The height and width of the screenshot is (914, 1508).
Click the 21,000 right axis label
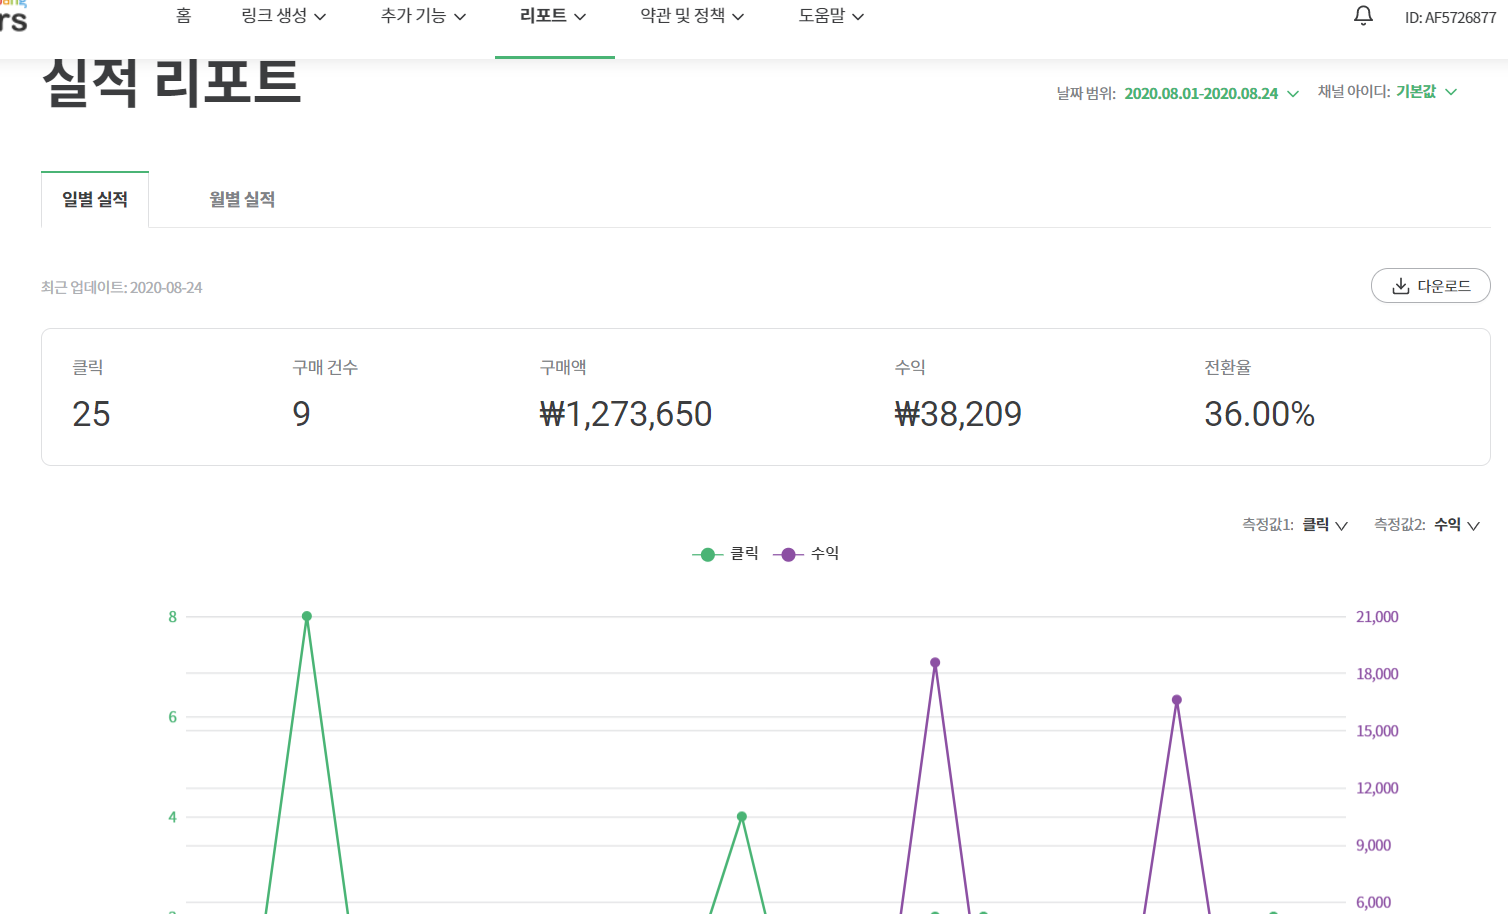click(1377, 617)
